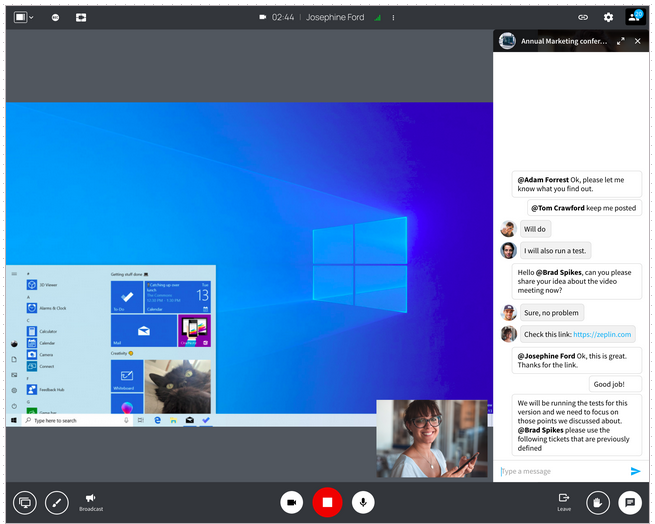Open the participants list with badge 20
655x524 pixels.
coord(635,17)
